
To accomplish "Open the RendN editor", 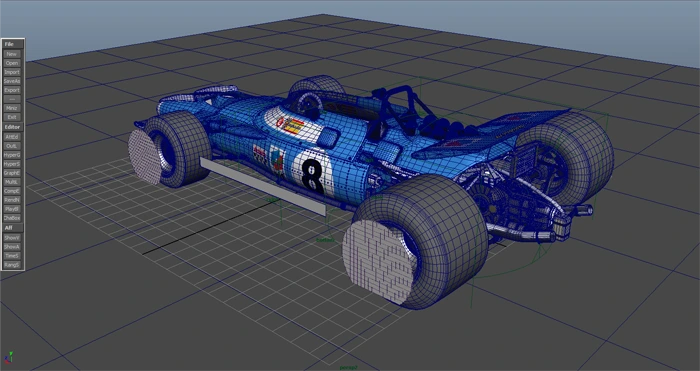I will 12,200.
